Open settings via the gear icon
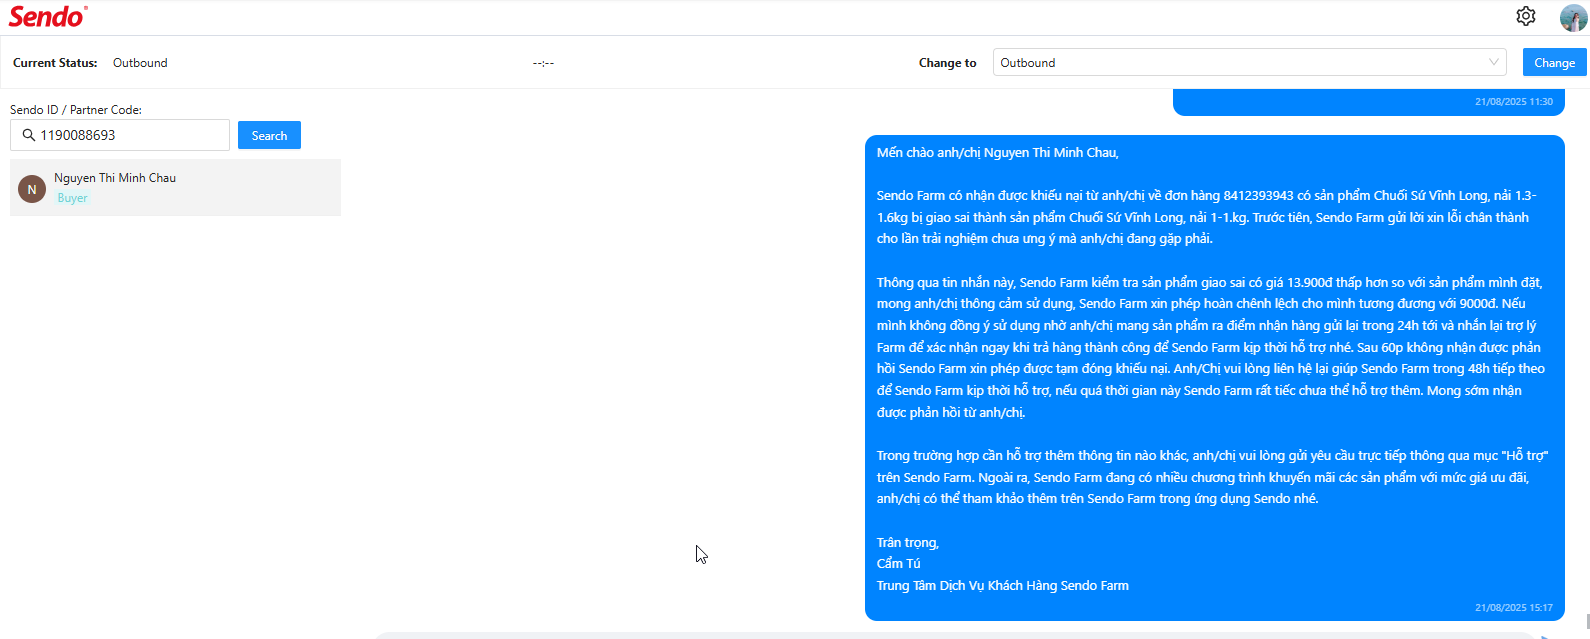The width and height of the screenshot is (1590, 639). [1525, 16]
